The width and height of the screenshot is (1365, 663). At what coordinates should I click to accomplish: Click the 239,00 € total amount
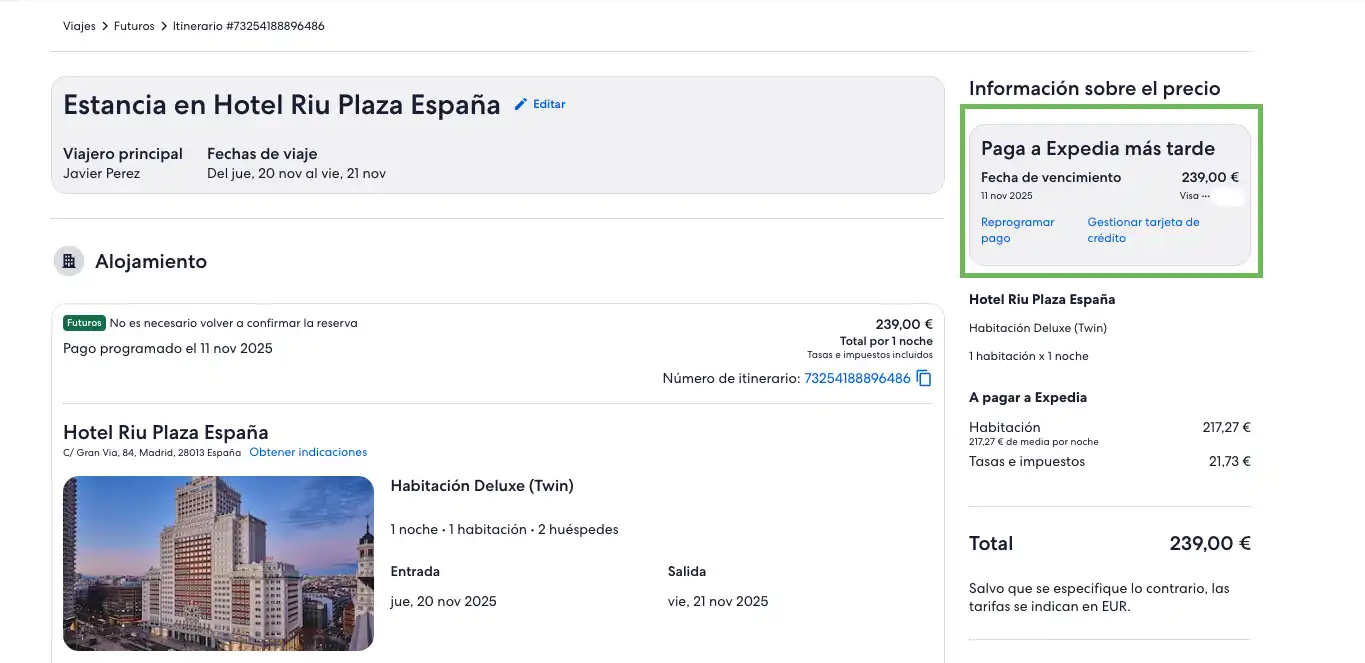1208,543
